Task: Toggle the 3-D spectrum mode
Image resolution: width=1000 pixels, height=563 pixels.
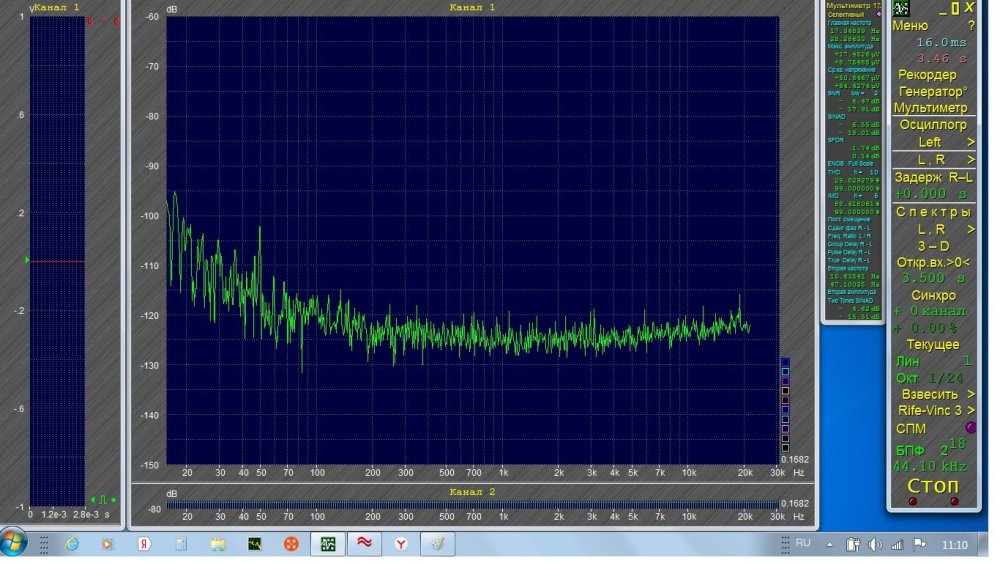Action: tap(932, 245)
